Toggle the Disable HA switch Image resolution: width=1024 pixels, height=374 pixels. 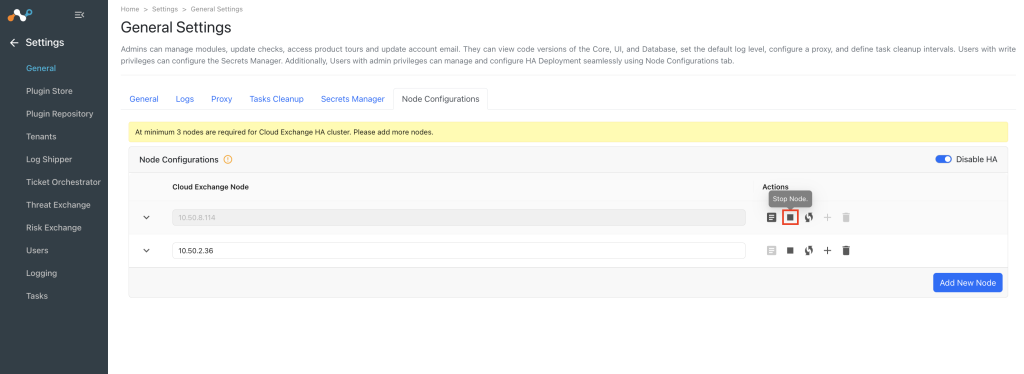pos(943,159)
